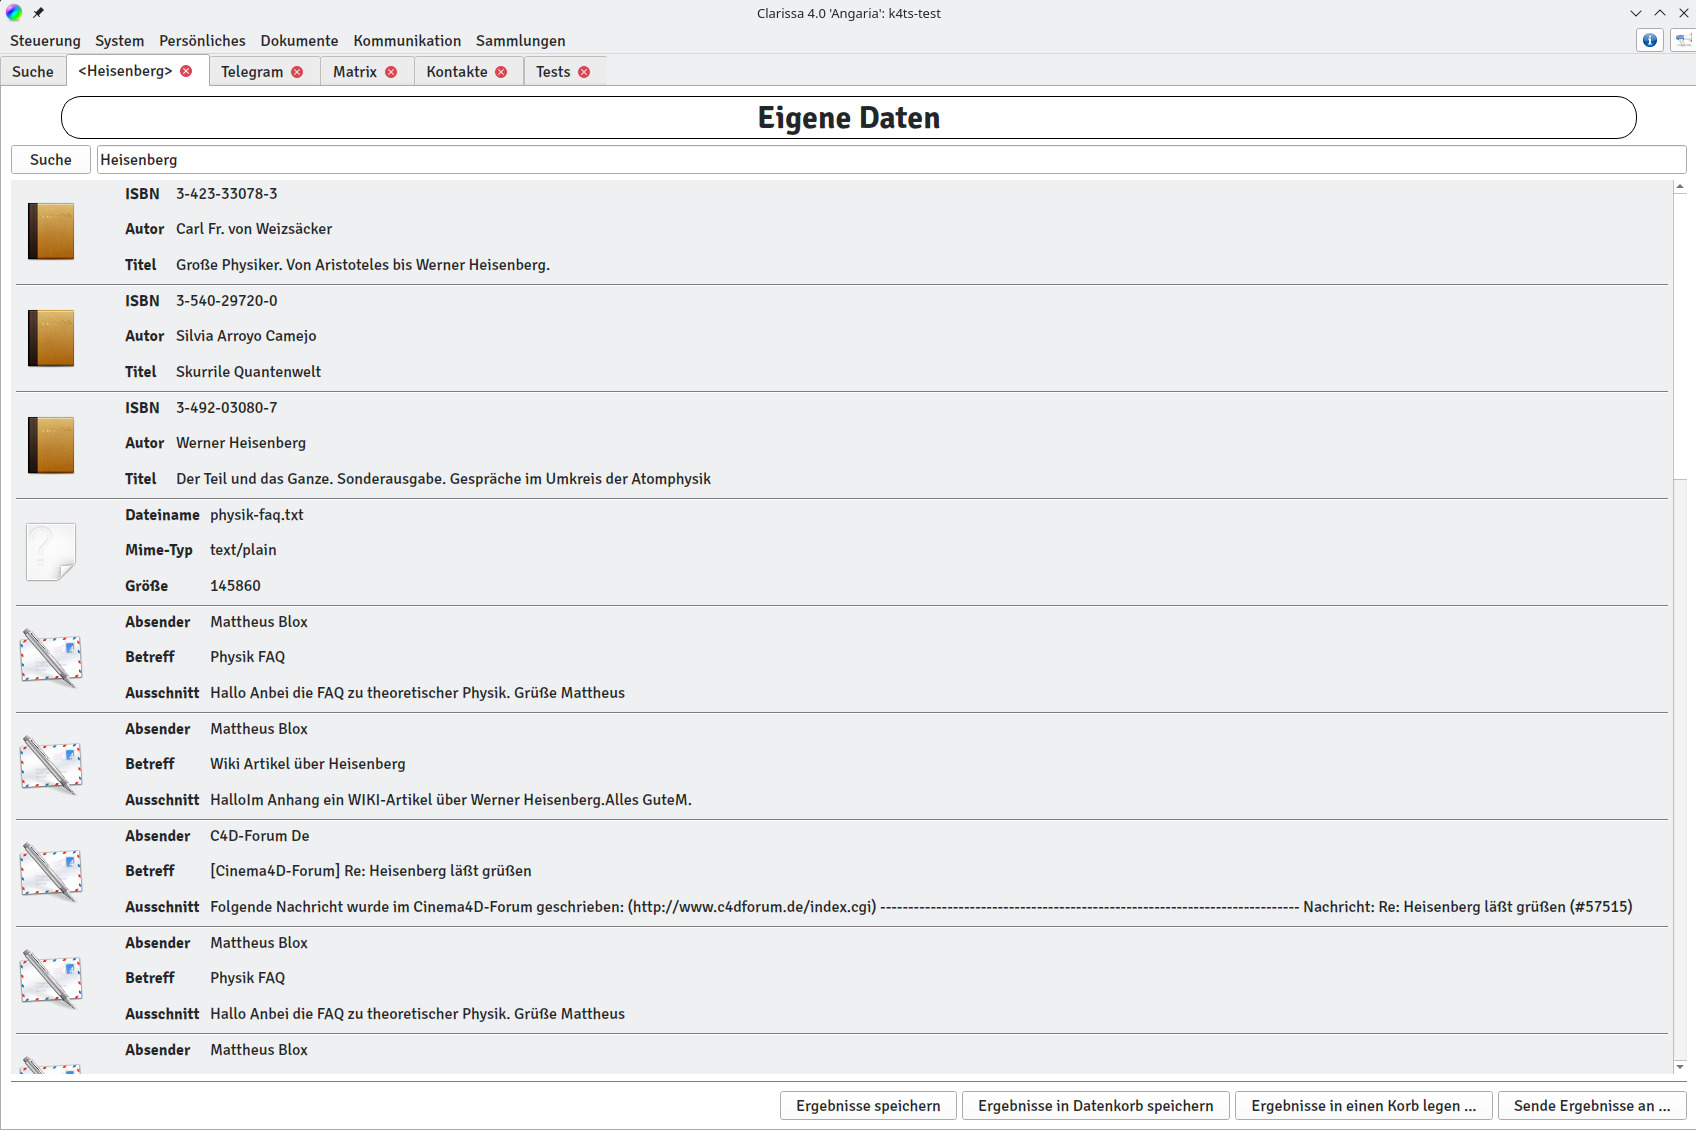Click Ergebnisse in Datenkorb speichern

pyautogui.click(x=1096, y=1106)
